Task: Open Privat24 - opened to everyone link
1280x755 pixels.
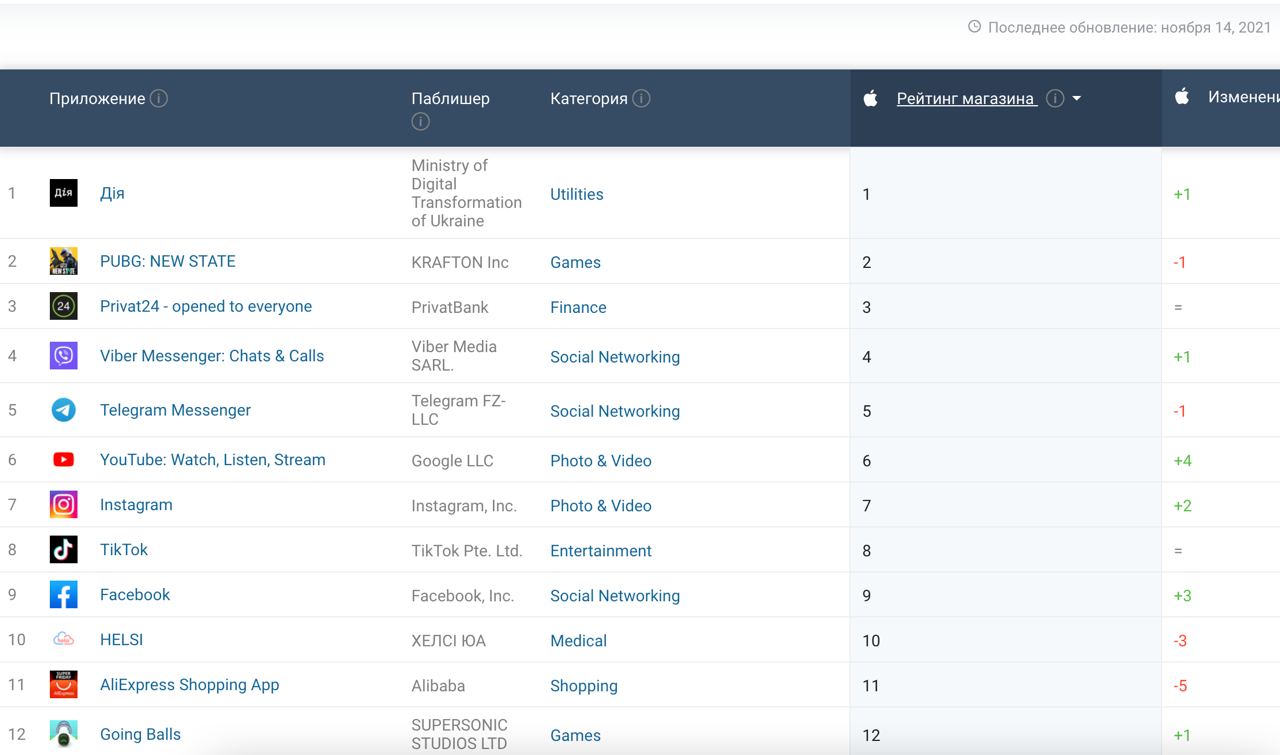Action: tap(206, 306)
